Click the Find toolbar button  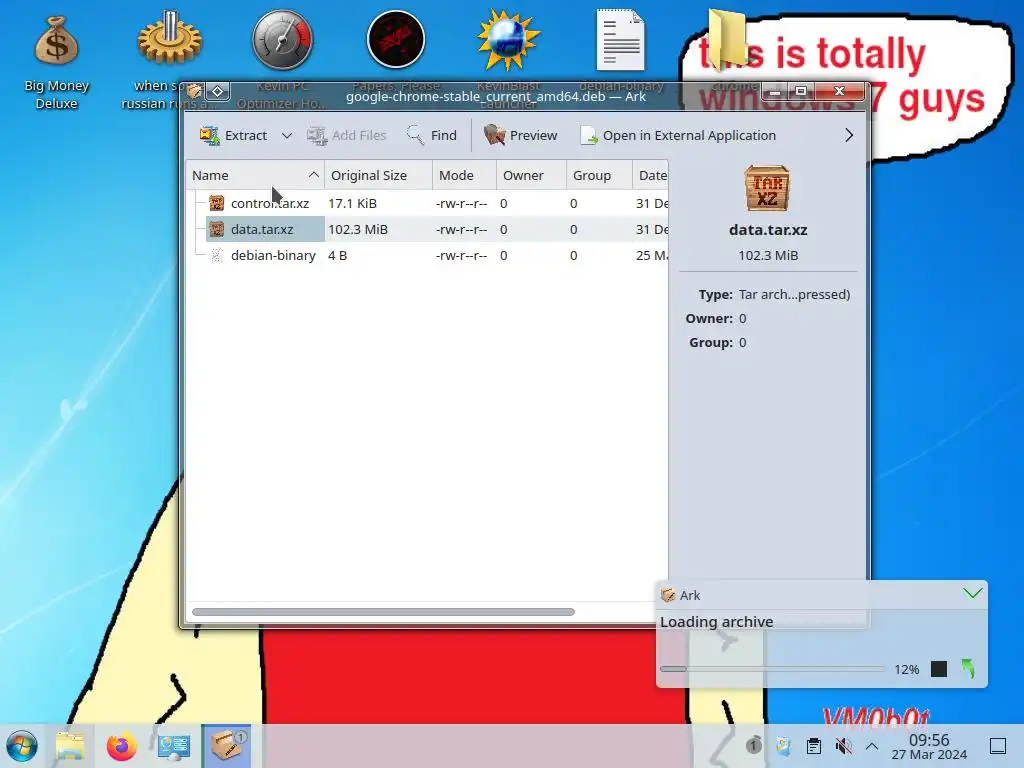tap(432, 135)
